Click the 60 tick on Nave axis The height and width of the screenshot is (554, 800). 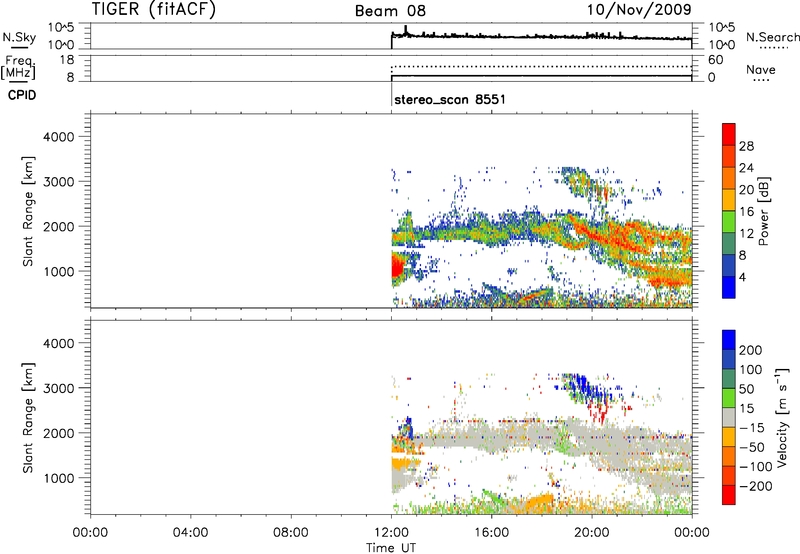715,60
